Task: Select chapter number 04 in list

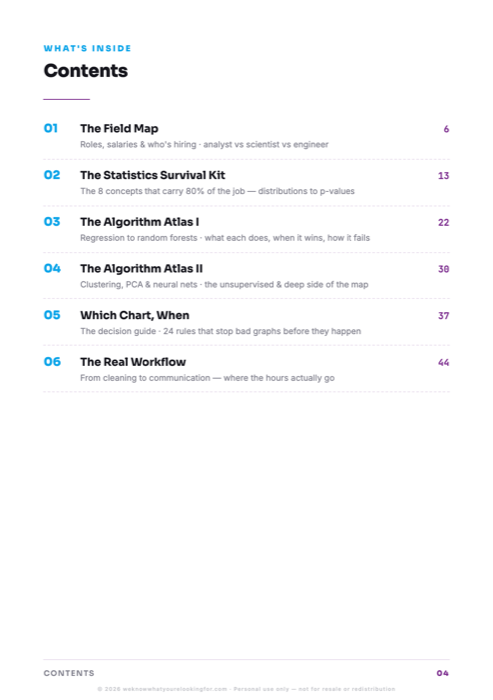Action: pos(52,268)
